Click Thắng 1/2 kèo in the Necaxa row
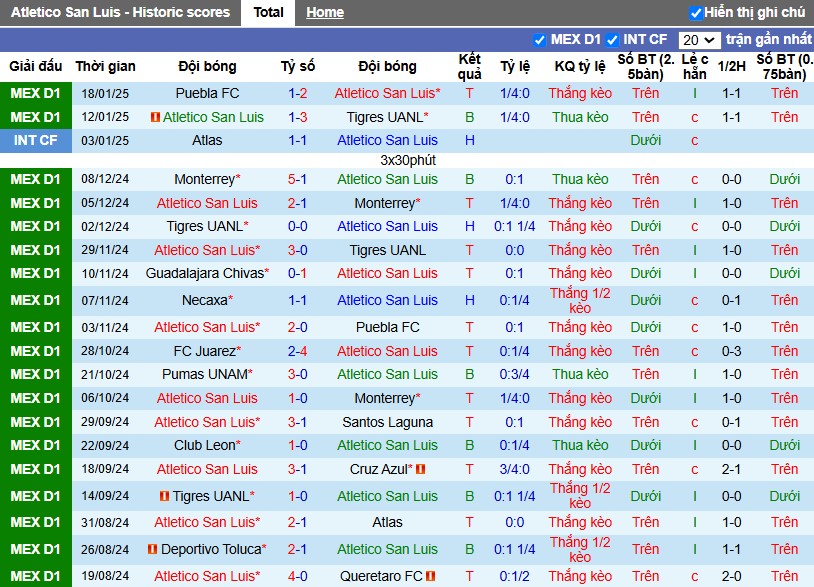814x587 pixels. coord(580,301)
